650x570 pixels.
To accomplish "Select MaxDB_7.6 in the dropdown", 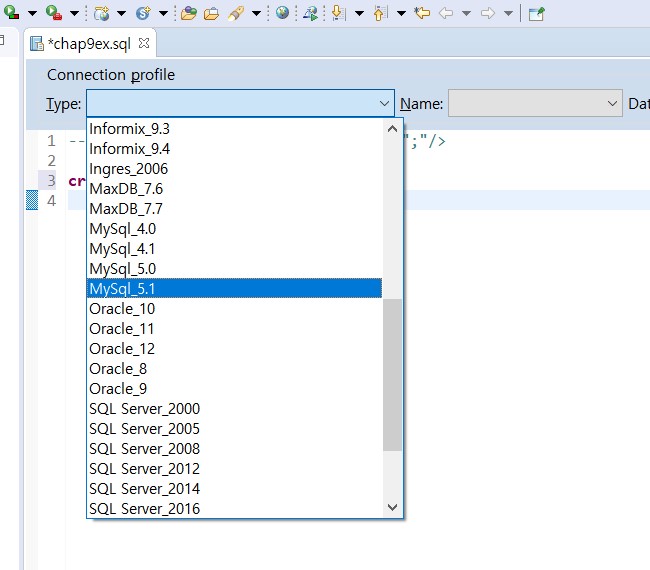I will [234, 189].
